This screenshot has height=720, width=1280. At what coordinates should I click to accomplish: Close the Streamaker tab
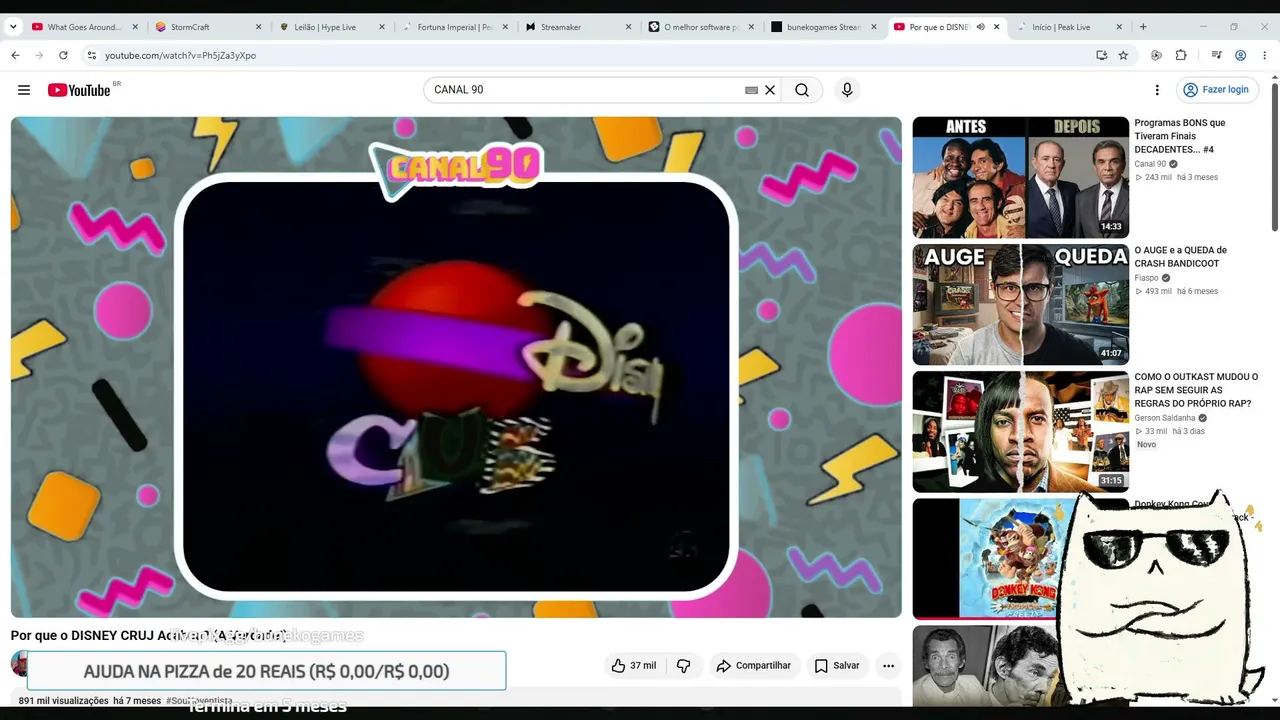pos(628,27)
